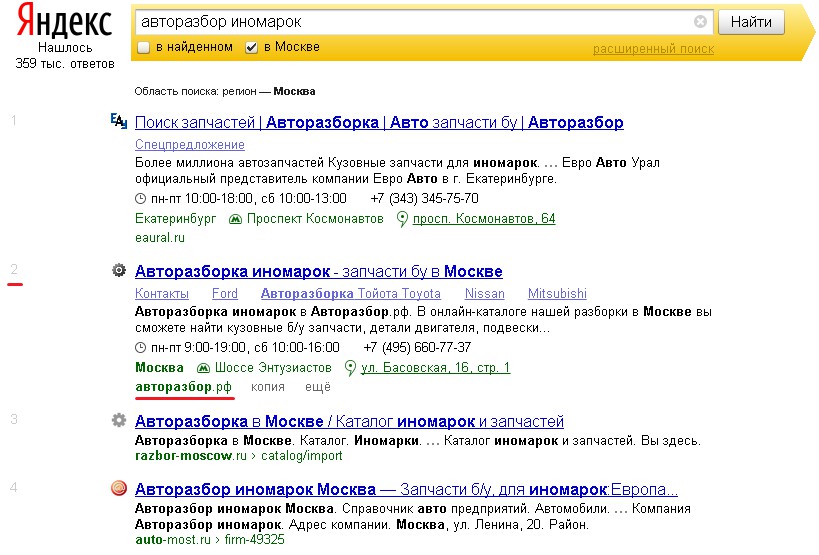Screen dimensions: 819x555
Task: Click the авторазбор.рф domain link
Action: (183, 387)
